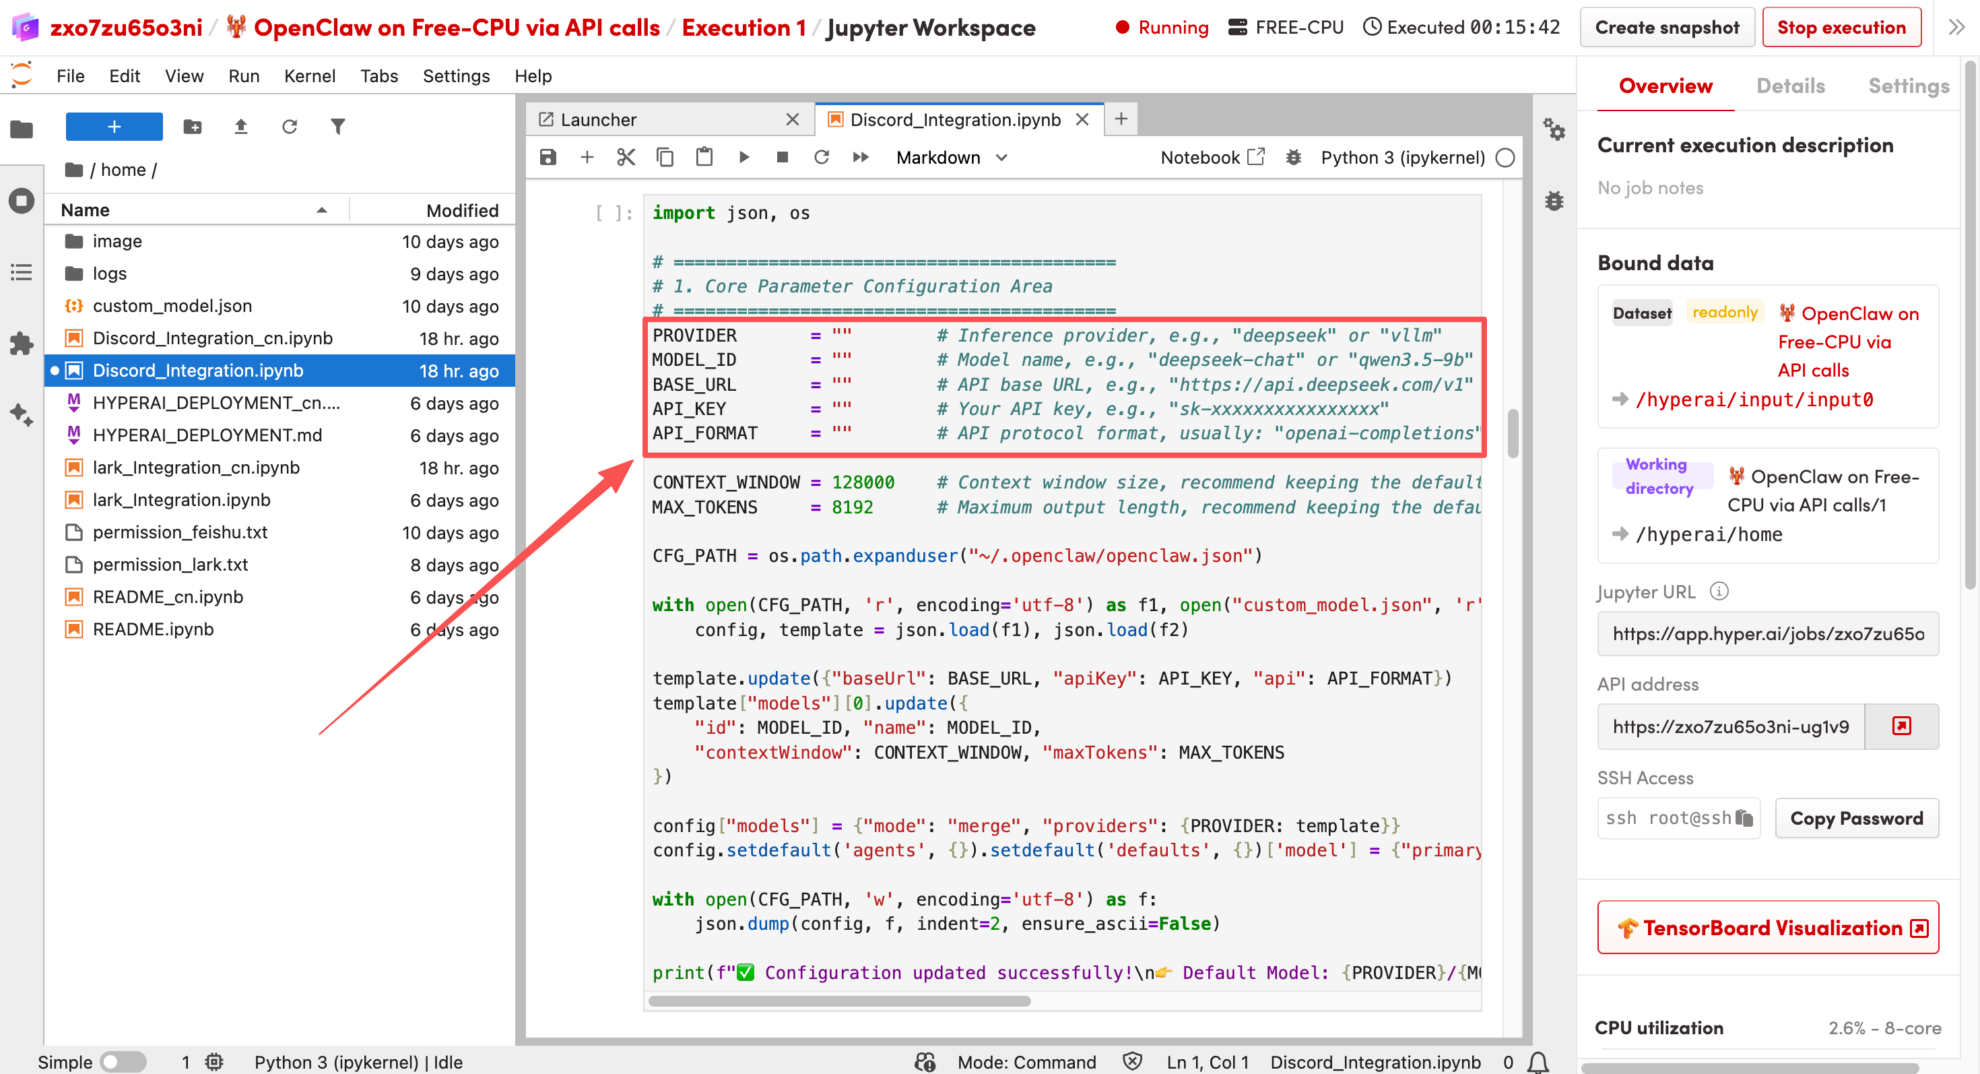Expand the collapsed right panel chevrons

[1956, 28]
